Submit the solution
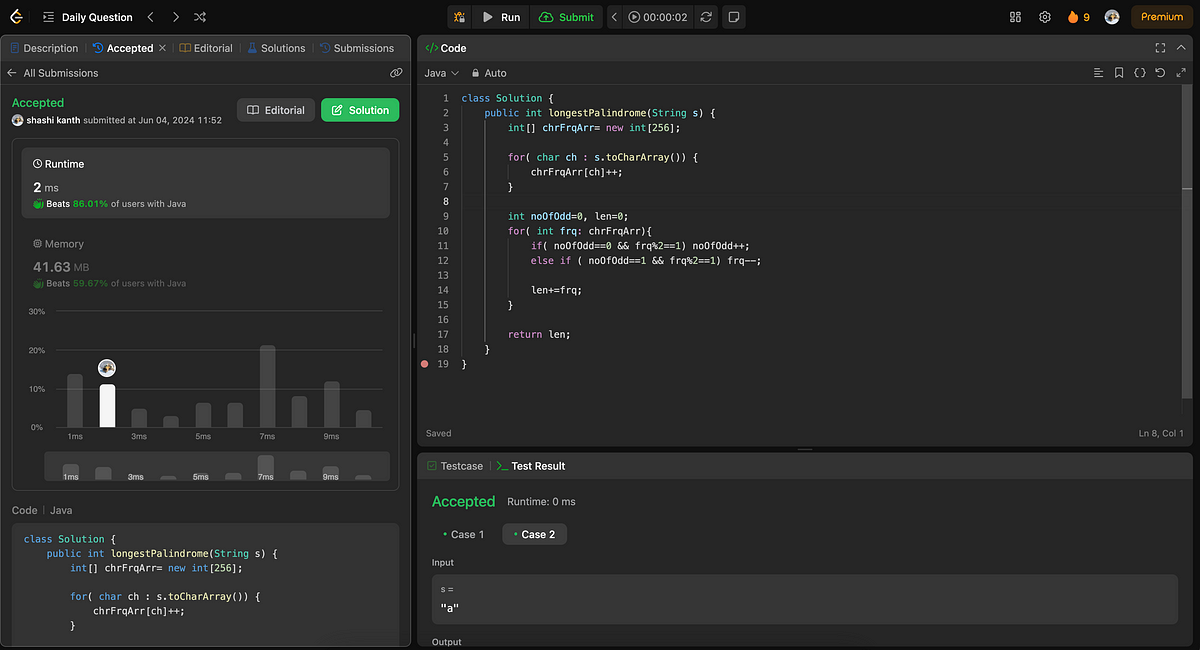Image resolution: width=1200 pixels, height=650 pixels. [567, 17]
